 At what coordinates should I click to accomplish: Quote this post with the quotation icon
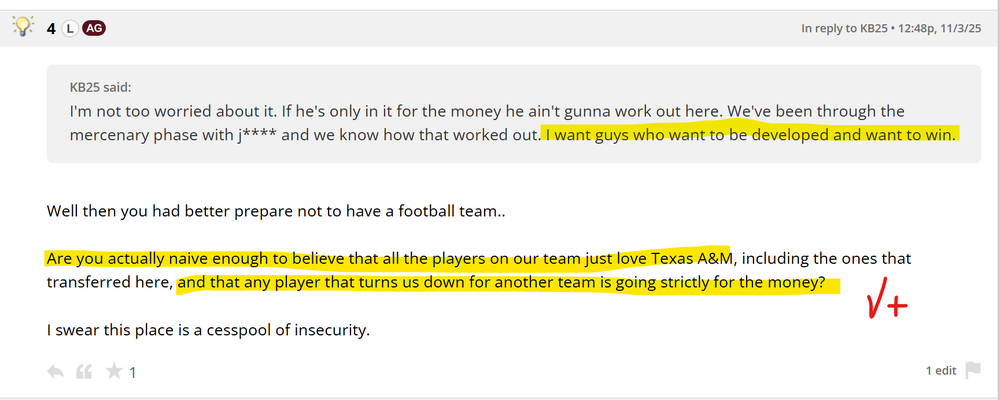(85, 372)
